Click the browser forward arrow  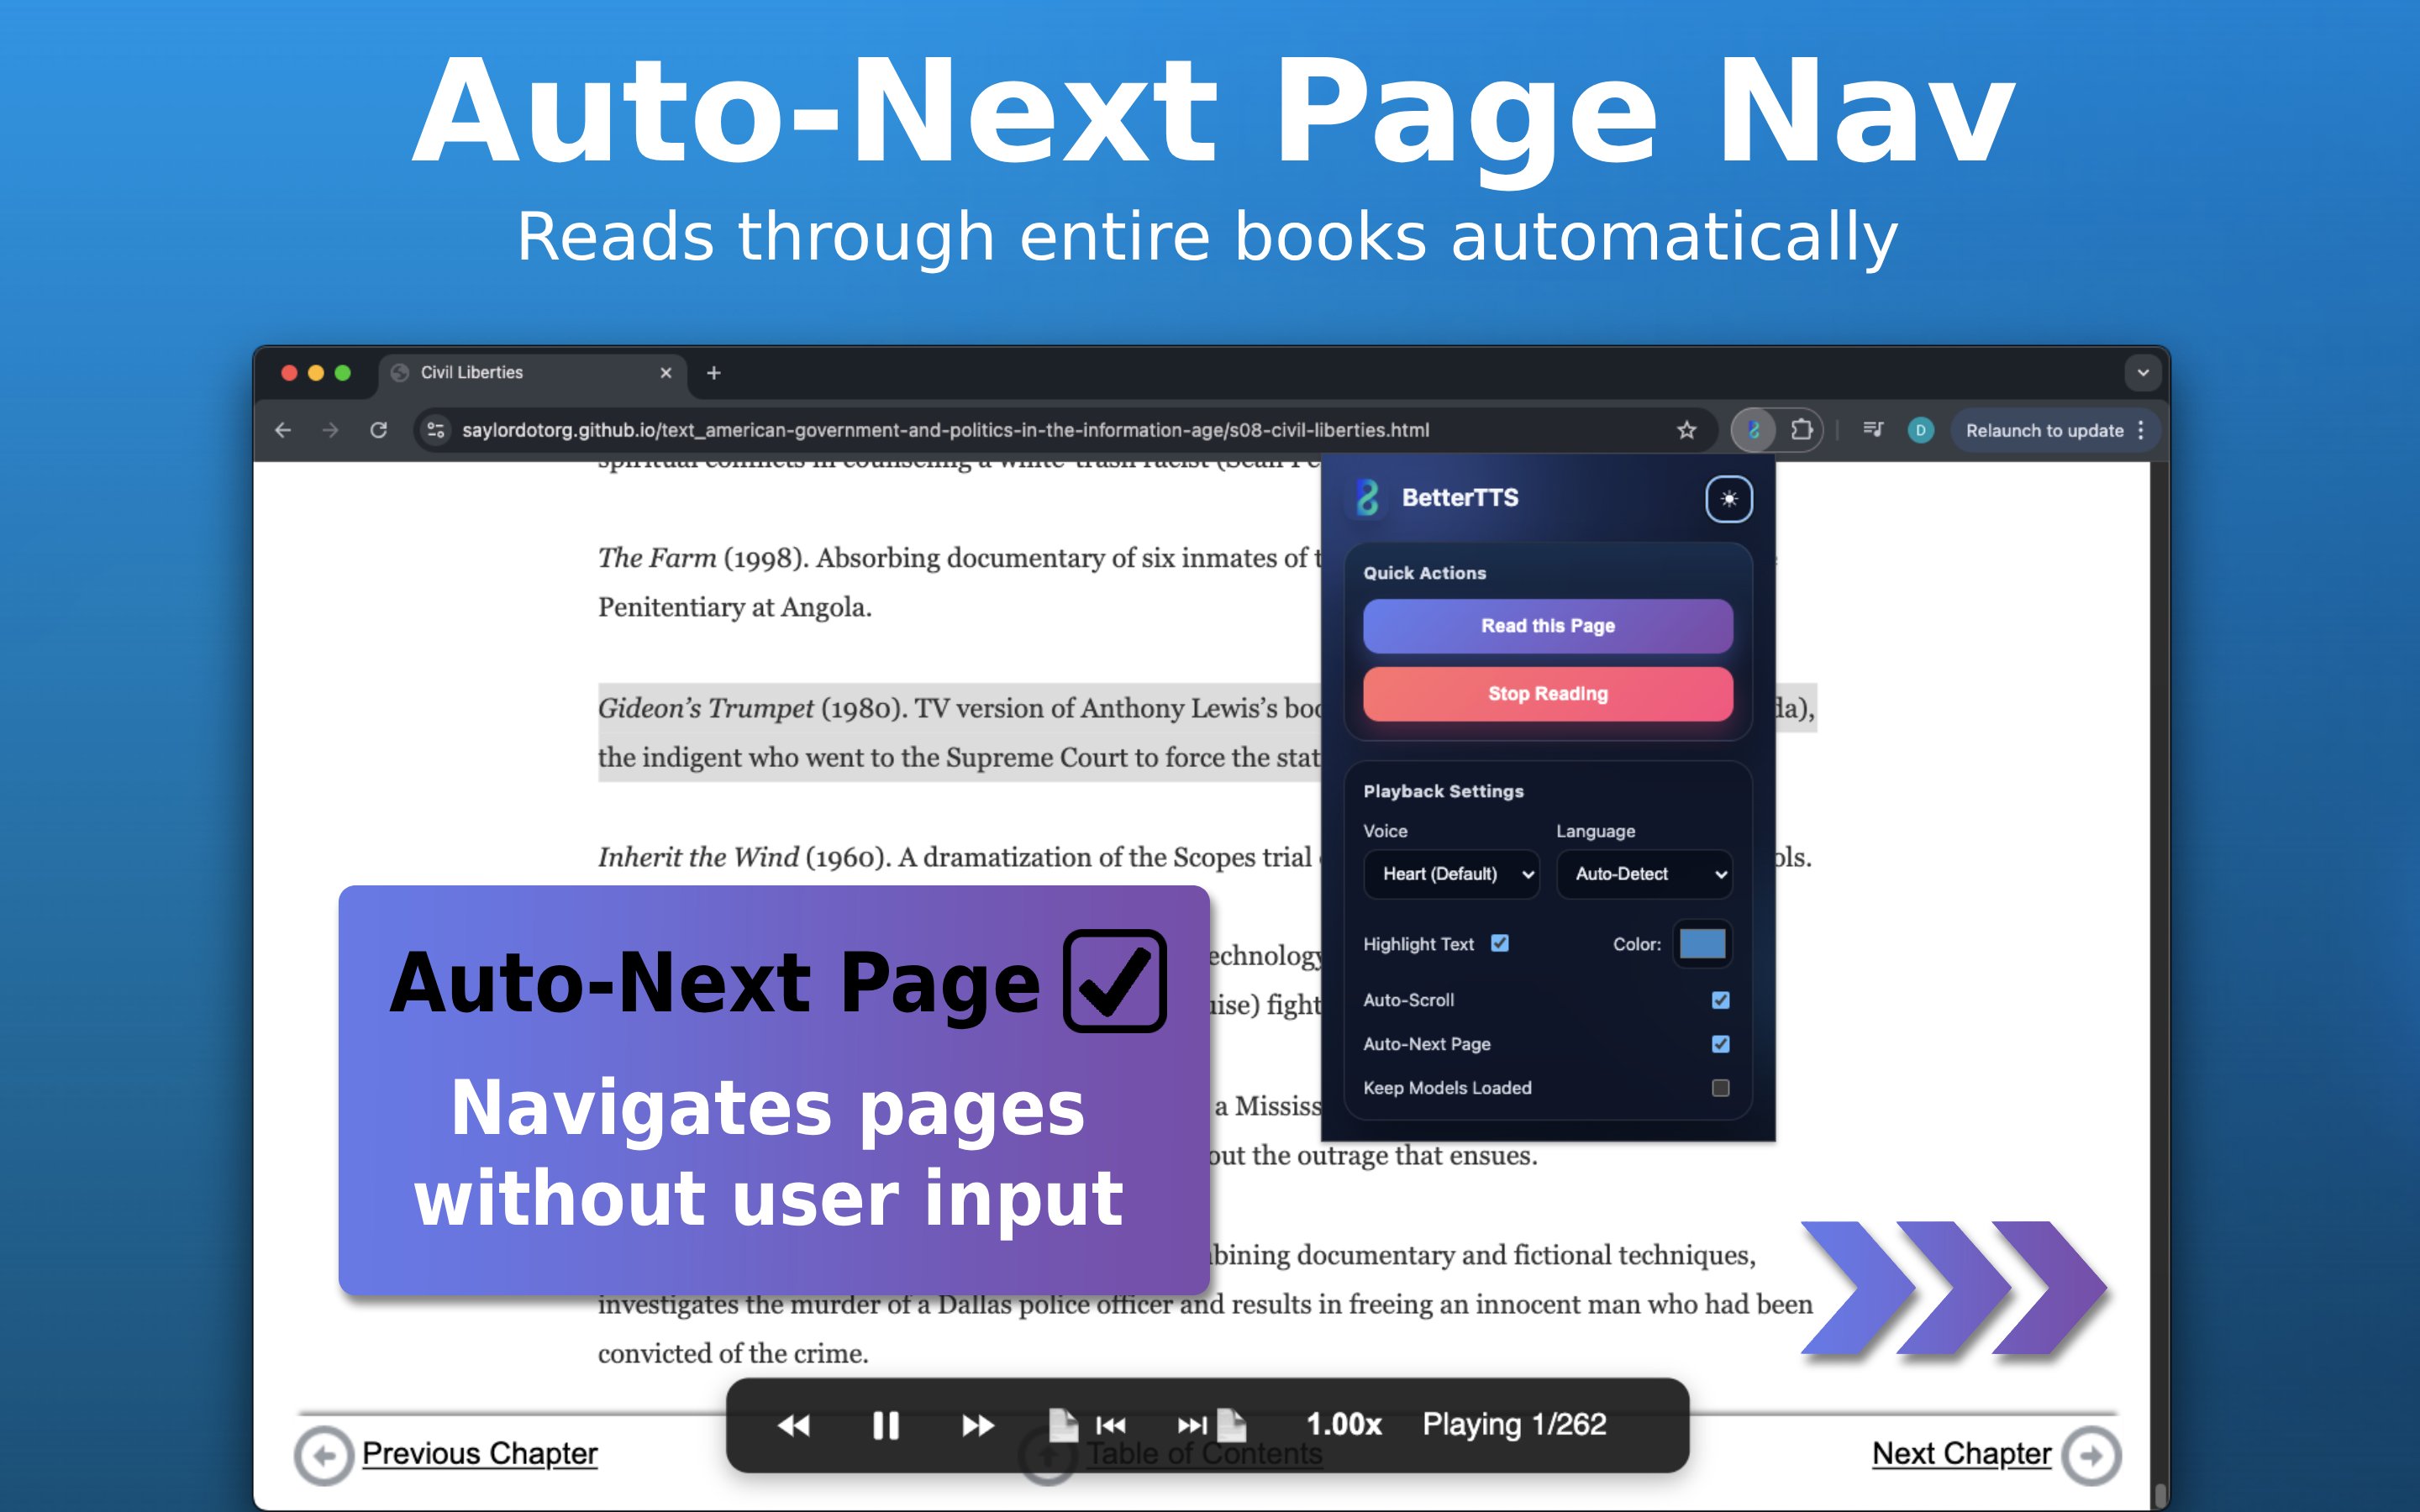(x=330, y=430)
